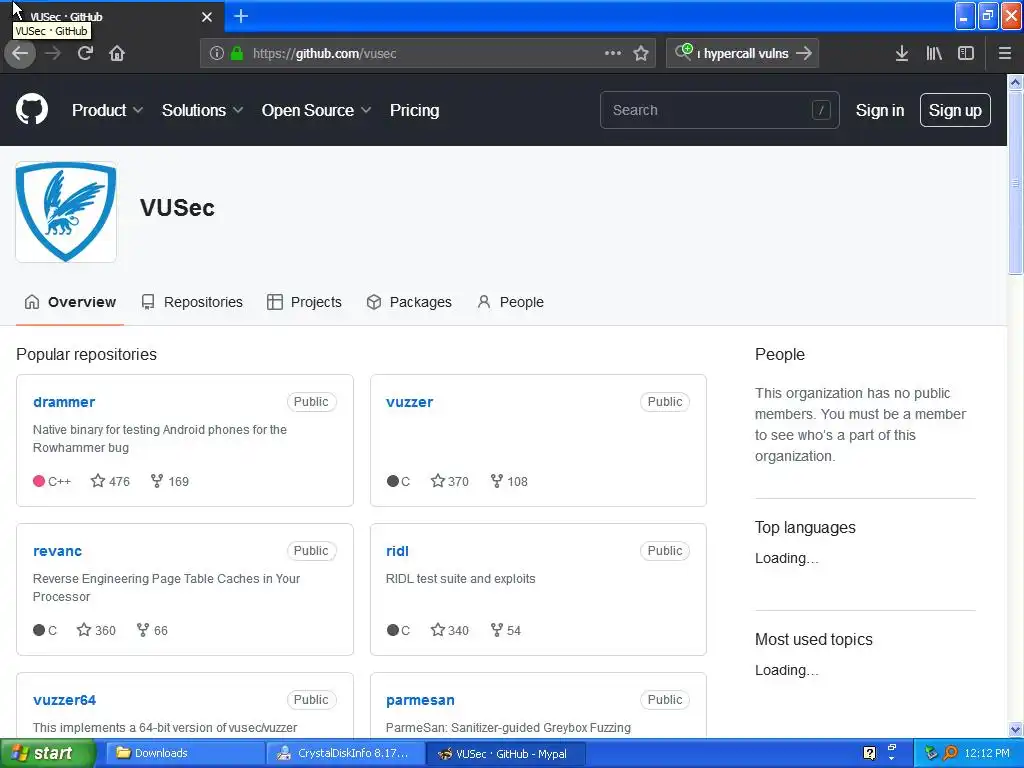The height and width of the screenshot is (768, 1024).
Task: Click the taskbar clock 12:12 PM
Action: click(987, 753)
